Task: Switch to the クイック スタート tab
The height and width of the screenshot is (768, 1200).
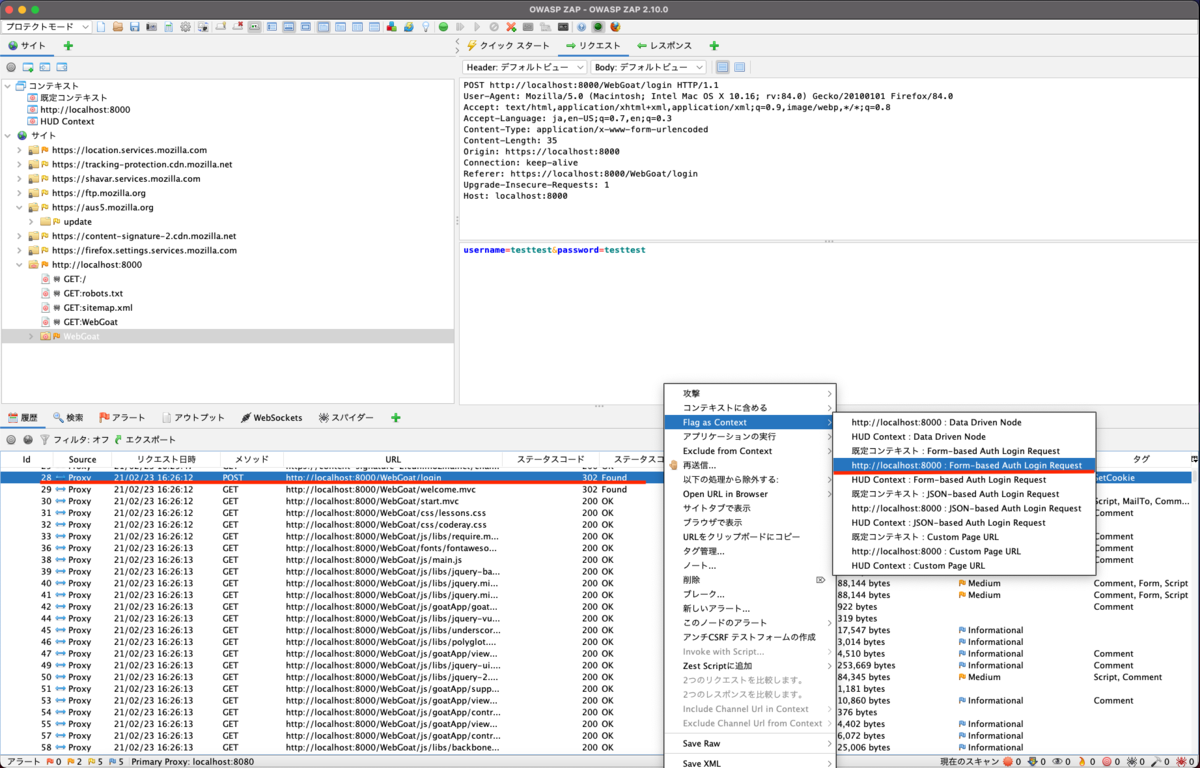Action: pyautogui.click(x=507, y=46)
